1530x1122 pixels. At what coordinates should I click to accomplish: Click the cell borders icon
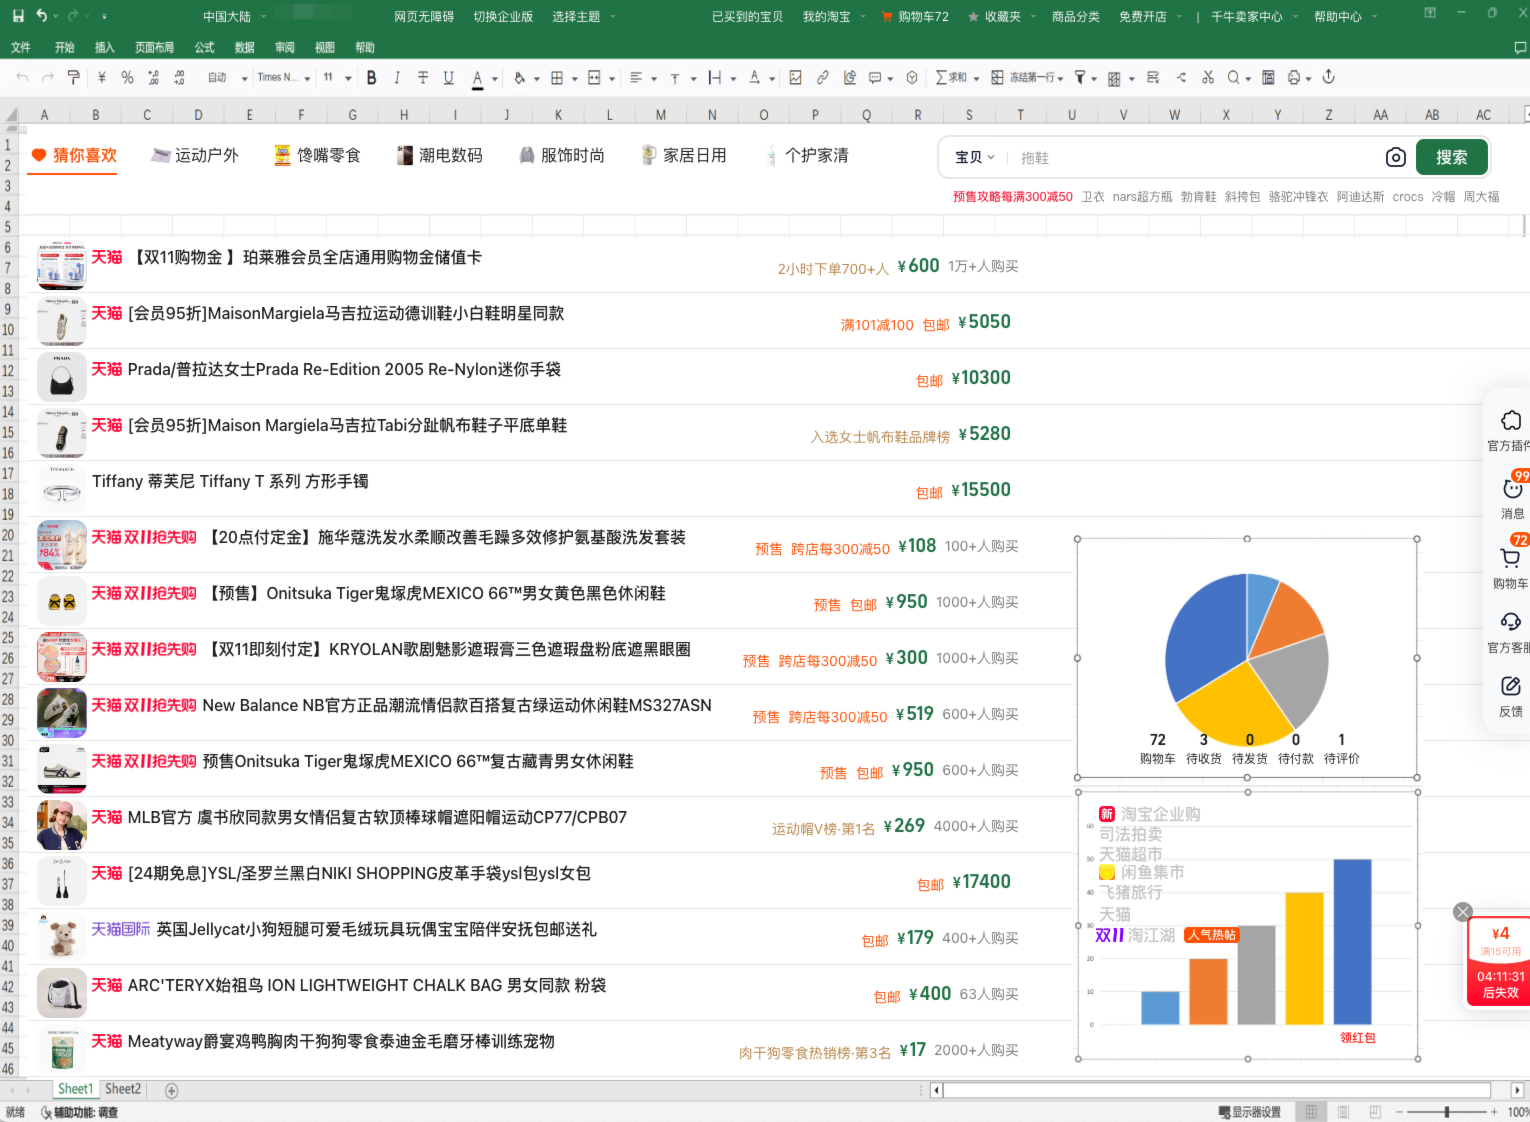(x=558, y=77)
